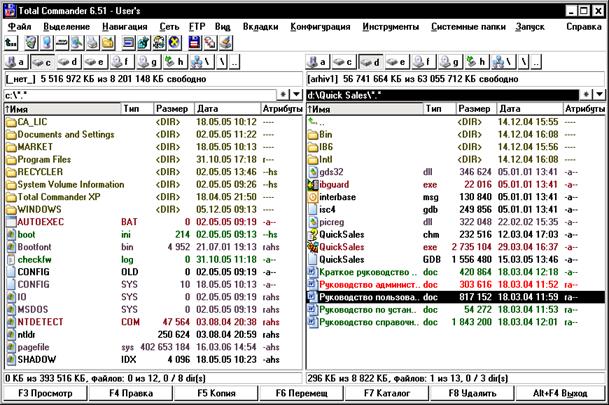Screen dimensions: 609x405
Task: Open network neighborhood in left panel
Action: pos(201,62)
